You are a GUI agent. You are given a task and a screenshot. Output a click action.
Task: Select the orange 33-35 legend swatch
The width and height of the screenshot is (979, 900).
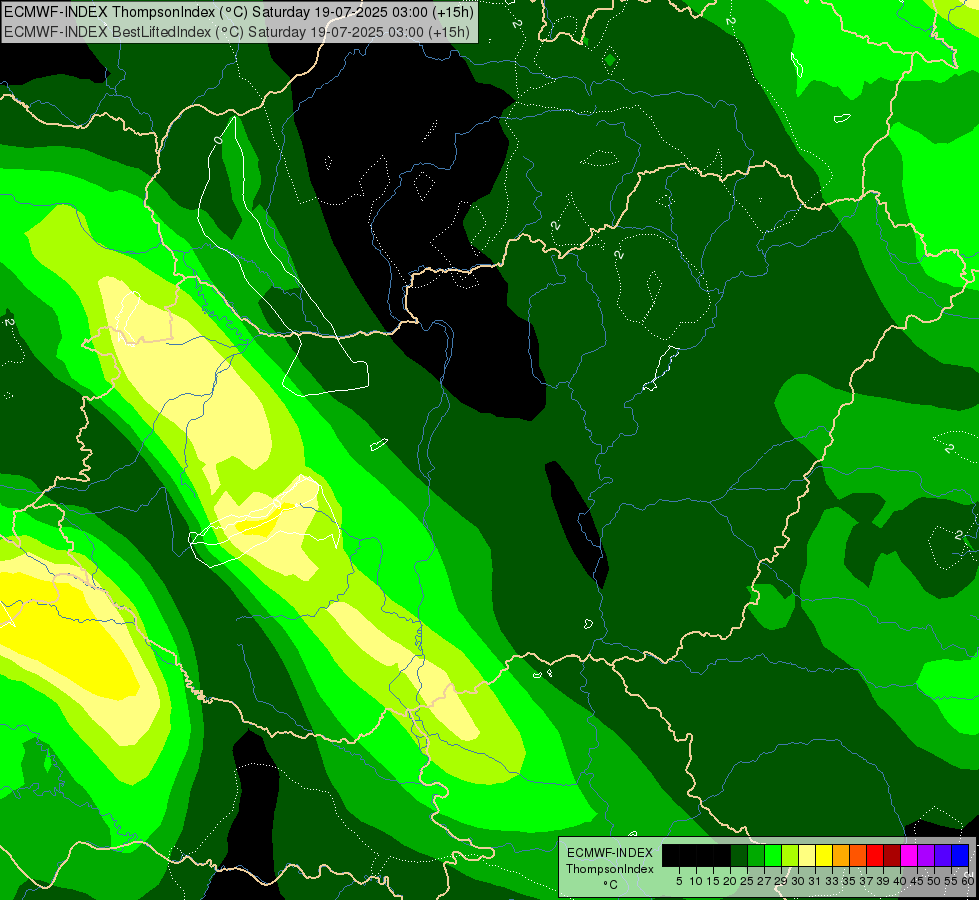coord(841,855)
